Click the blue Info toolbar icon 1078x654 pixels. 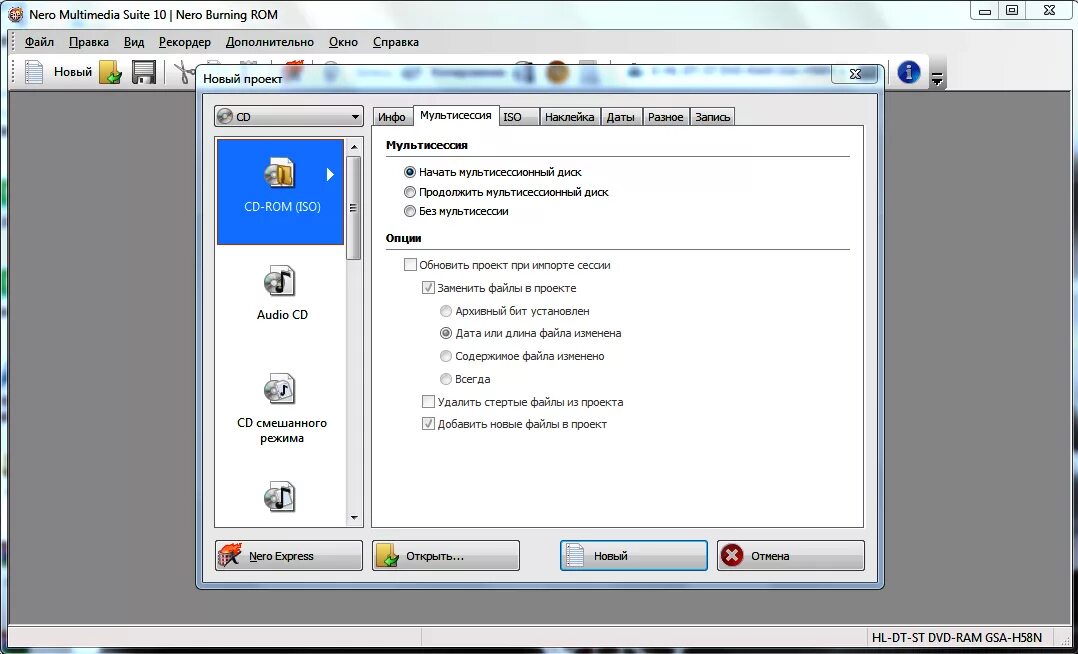[909, 72]
